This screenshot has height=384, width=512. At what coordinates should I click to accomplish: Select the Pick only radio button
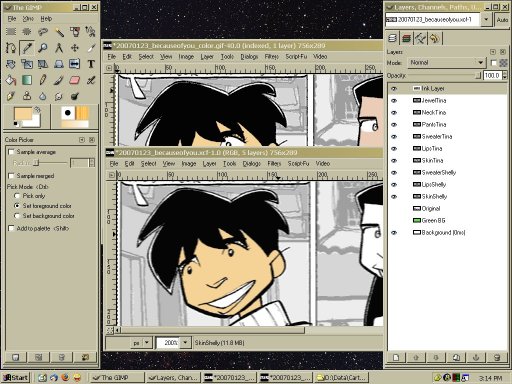coord(17,196)
